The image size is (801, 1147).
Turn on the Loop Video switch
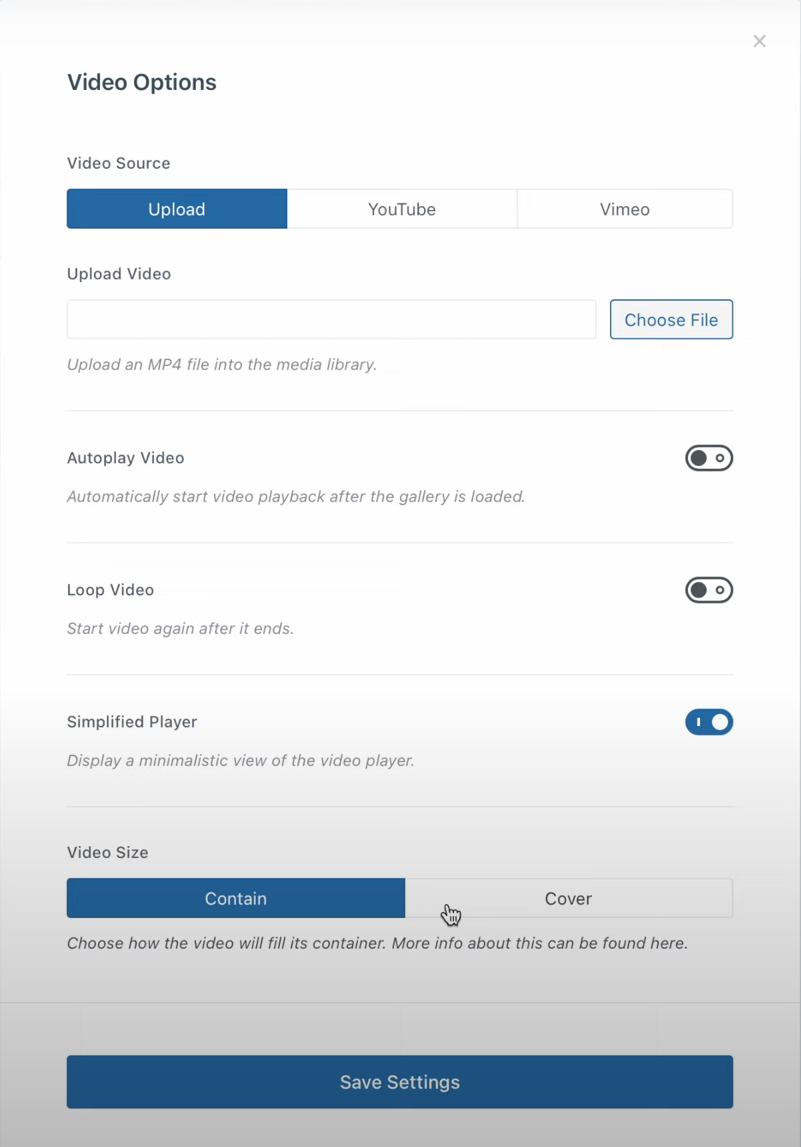pyautogui.click(x=708, y=590)
